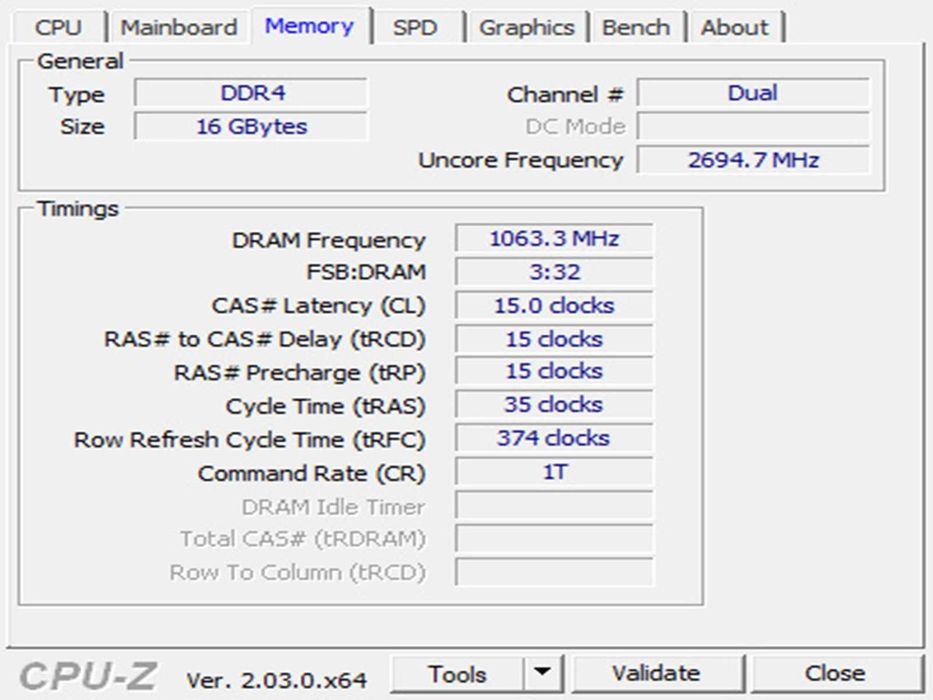Click the tRP 15 clocks value
The width and height of the screenshot is (933, 700).
click(x=554, y=371)
